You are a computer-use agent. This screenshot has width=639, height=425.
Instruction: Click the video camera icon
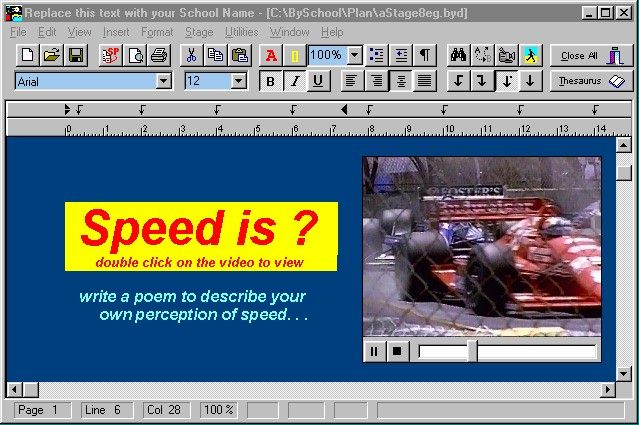tap(507, 55)
